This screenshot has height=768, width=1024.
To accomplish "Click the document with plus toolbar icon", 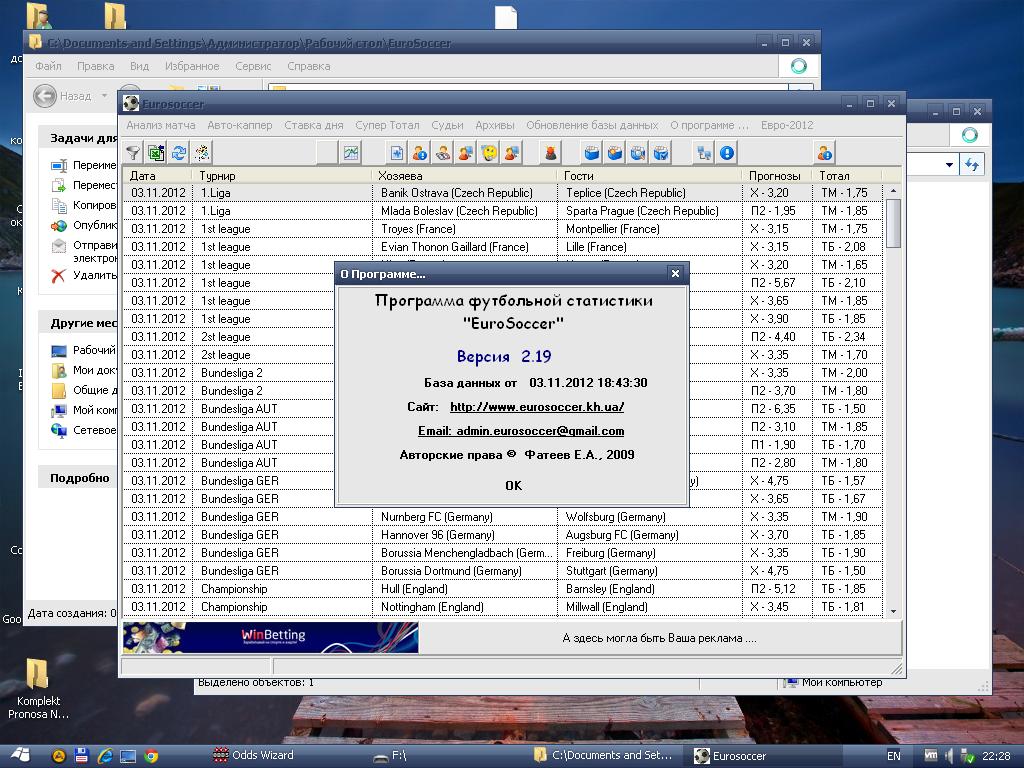I will click(x=396, y=153).
